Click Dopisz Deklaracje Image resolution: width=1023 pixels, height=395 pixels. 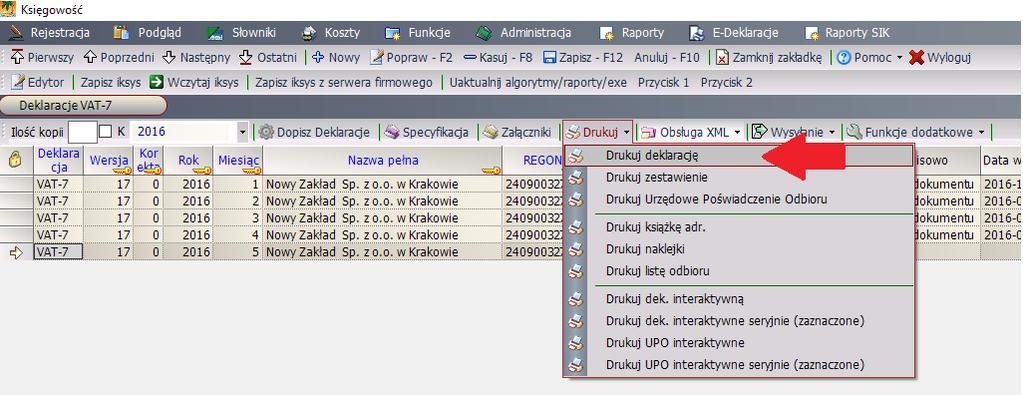[x=314, y=132]
